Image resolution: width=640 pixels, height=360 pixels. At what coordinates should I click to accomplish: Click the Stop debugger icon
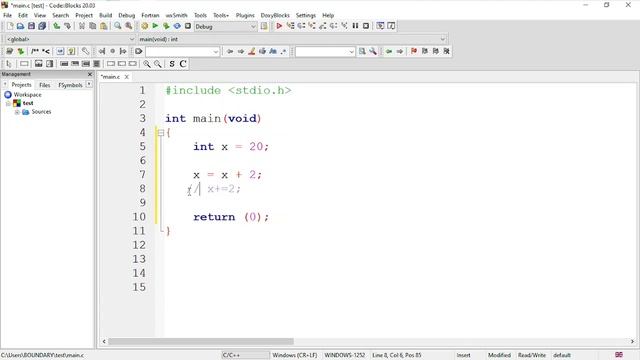[366, 26]
